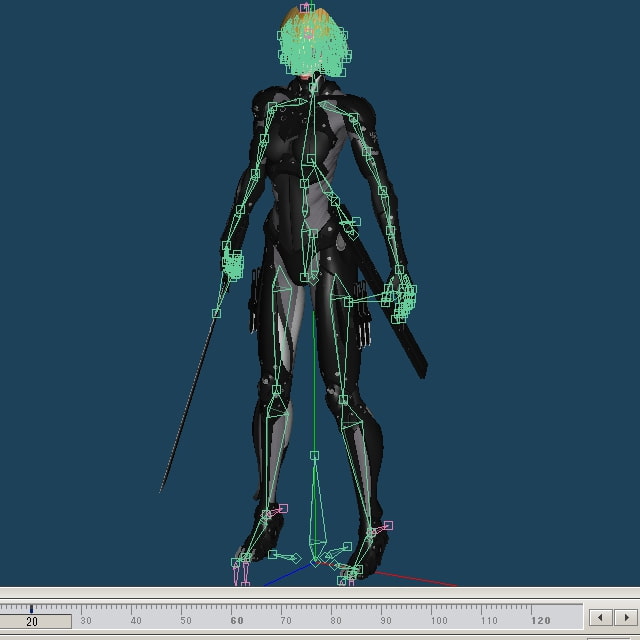Pick the knee bone handle on the right-side leg
640x640 pixels.
coord(343,400)
